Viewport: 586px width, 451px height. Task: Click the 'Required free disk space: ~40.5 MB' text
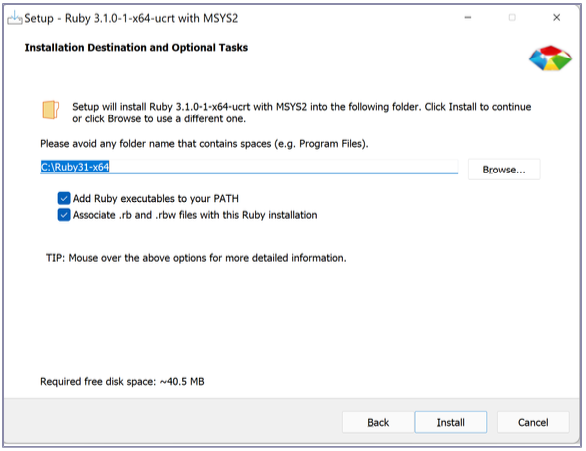pyautogui.click(x=122, y=382)
